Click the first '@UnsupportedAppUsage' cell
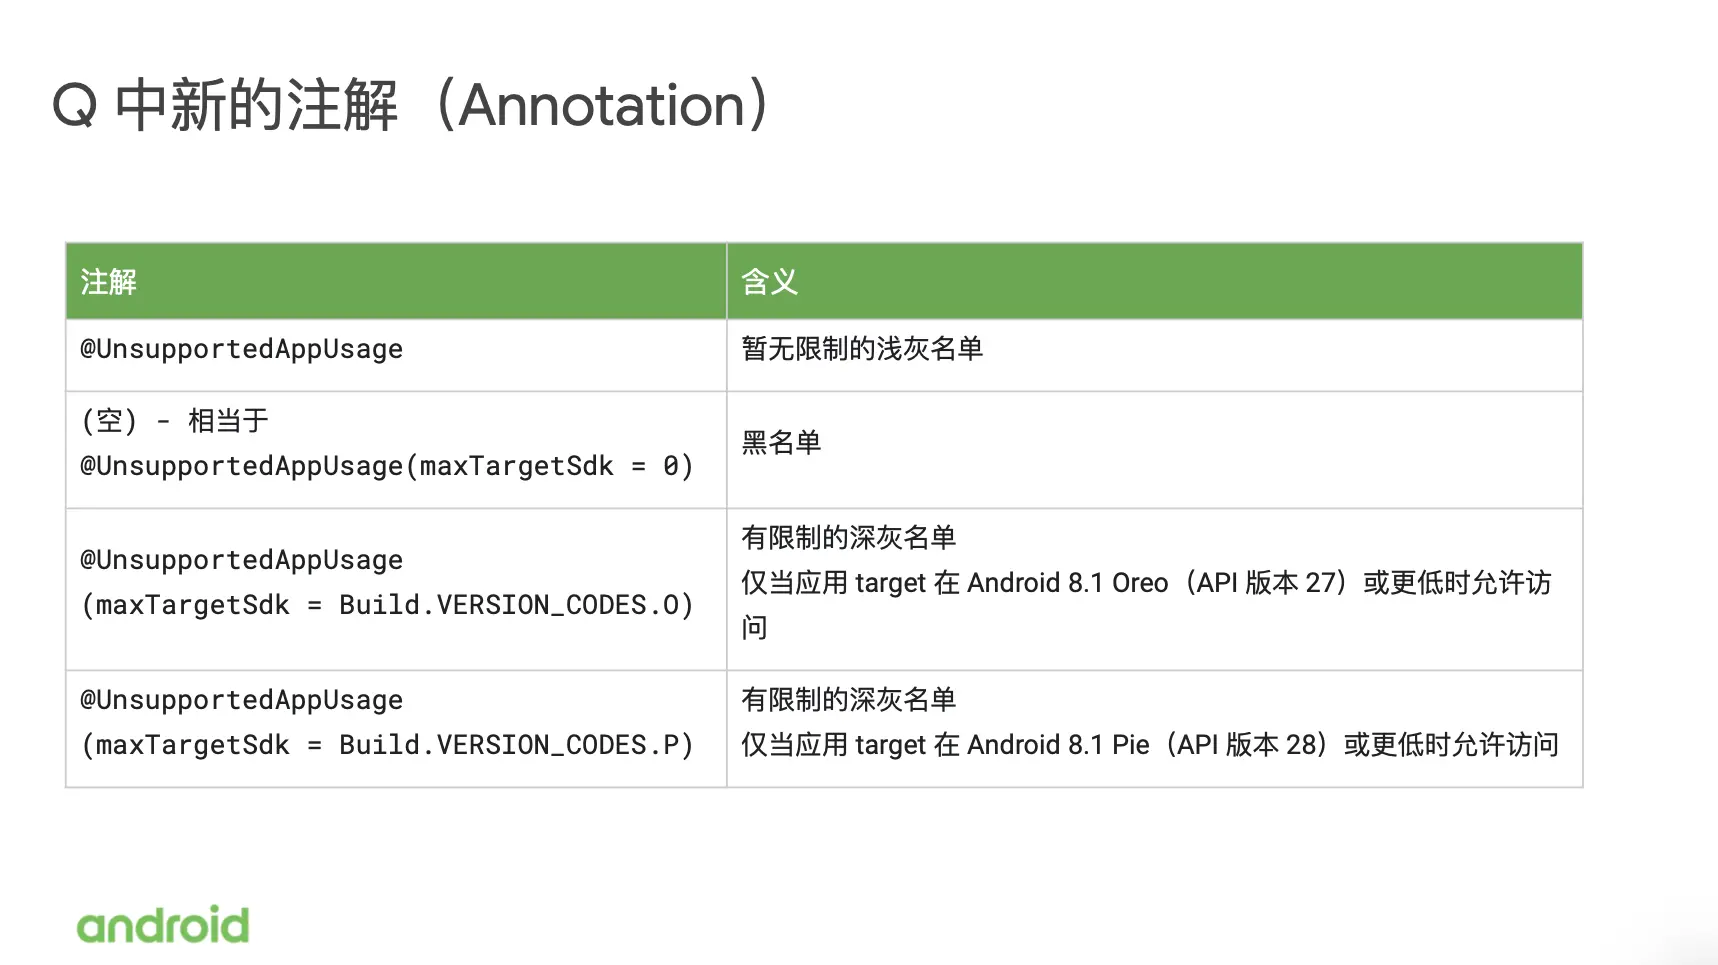1718x965 pixels. pos(242,349)
